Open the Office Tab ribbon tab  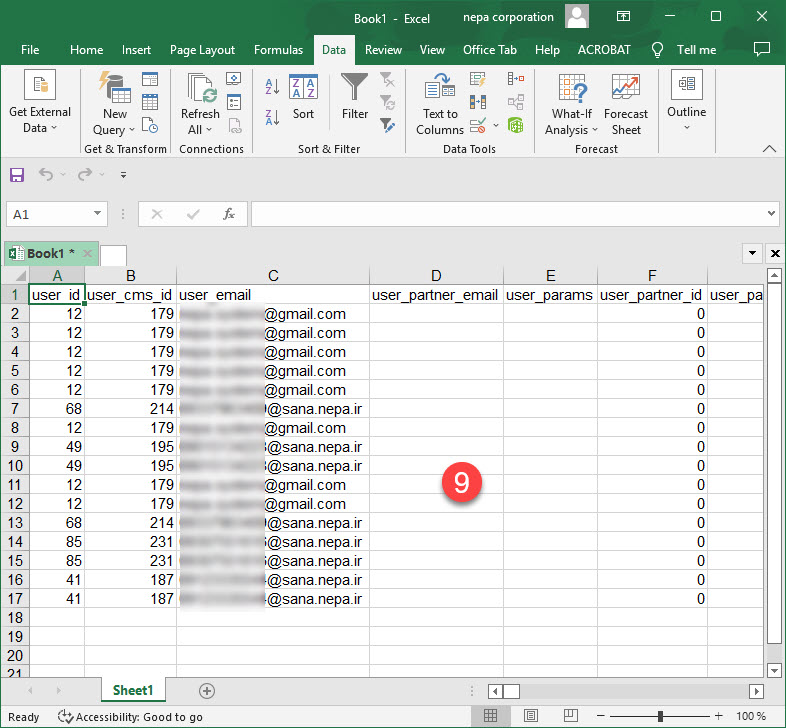[x=490, y=50]
